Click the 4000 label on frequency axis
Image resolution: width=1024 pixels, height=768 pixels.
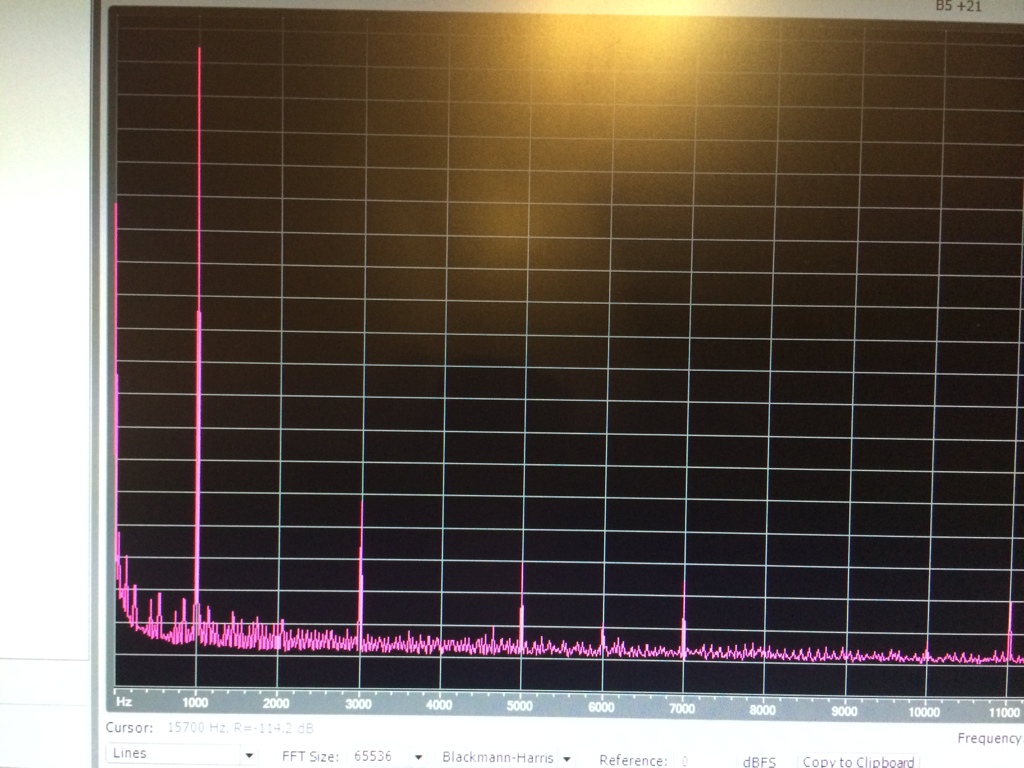click(439, 705)
